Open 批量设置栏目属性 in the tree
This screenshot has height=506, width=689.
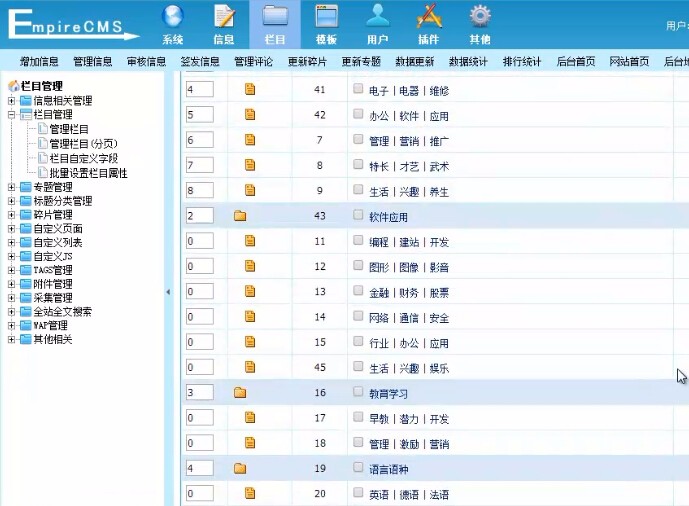point(88,173)
